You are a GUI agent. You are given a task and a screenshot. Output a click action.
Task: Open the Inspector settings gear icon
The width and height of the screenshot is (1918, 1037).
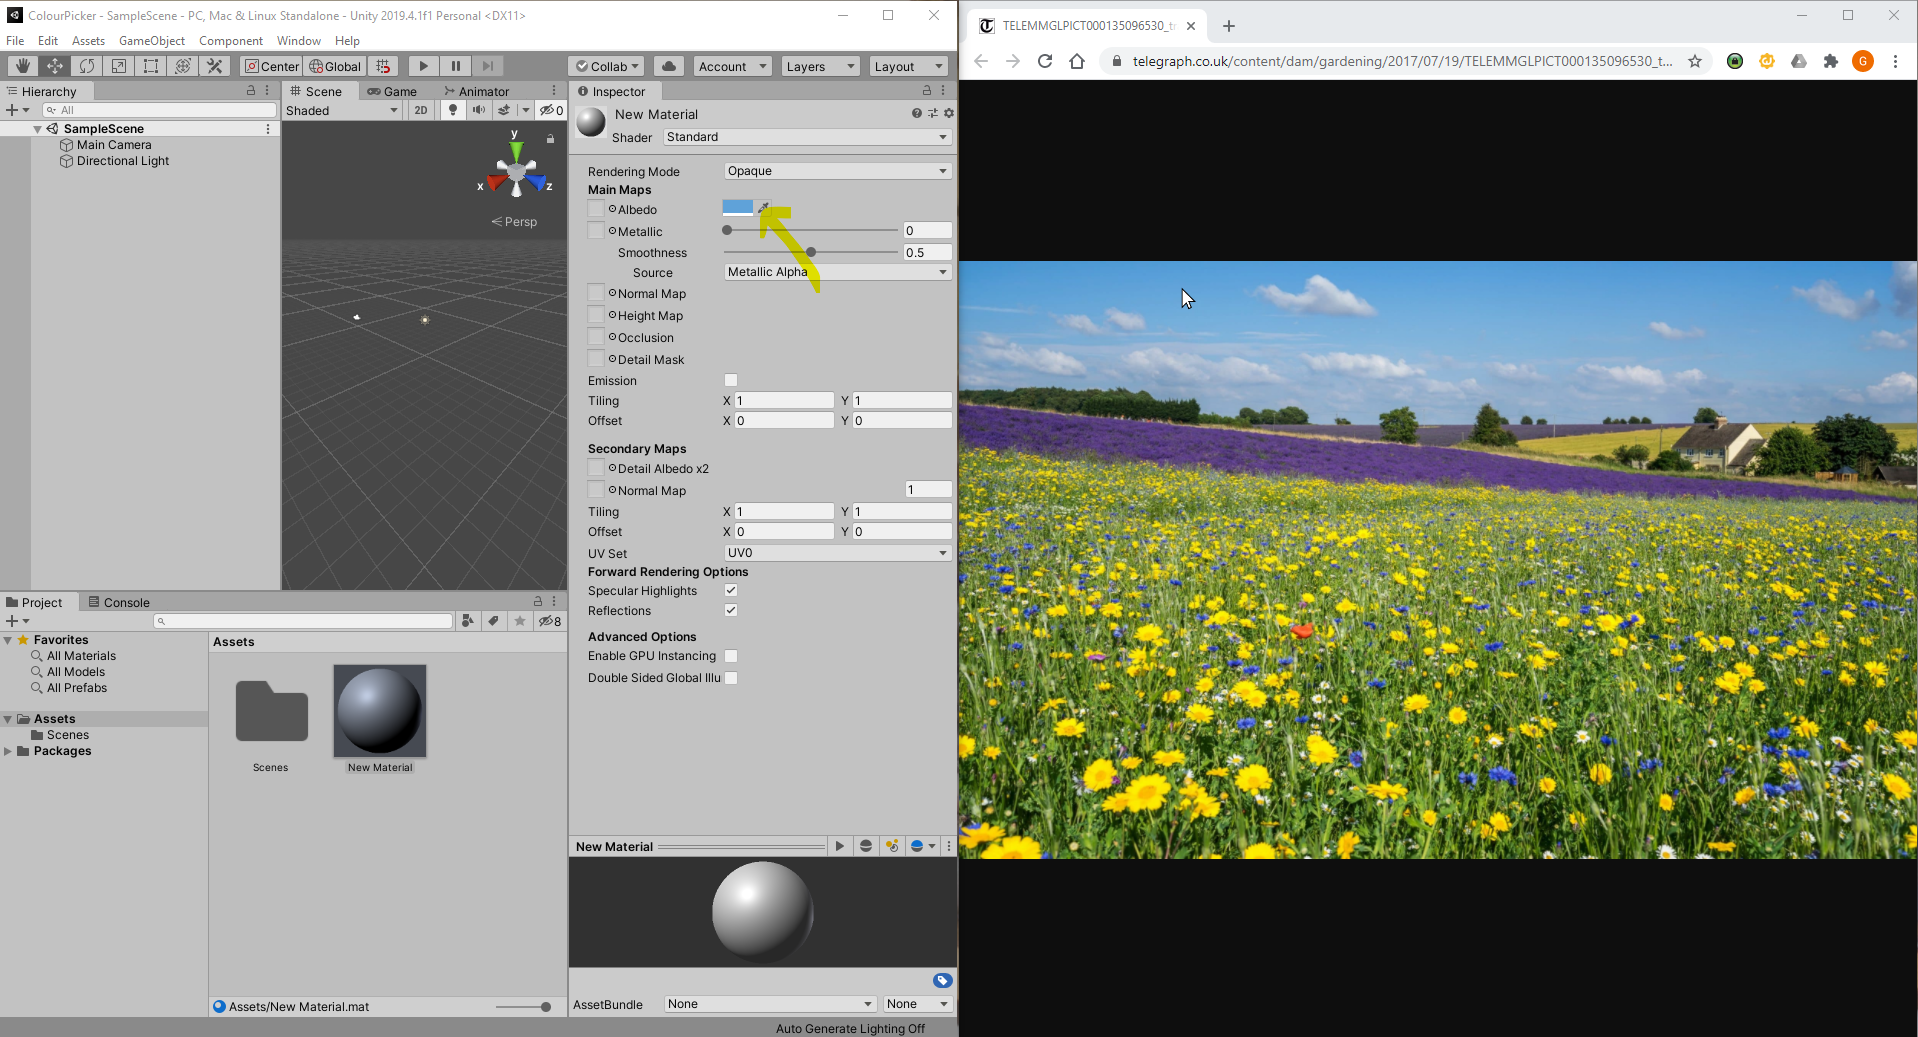tap(948, 113)
